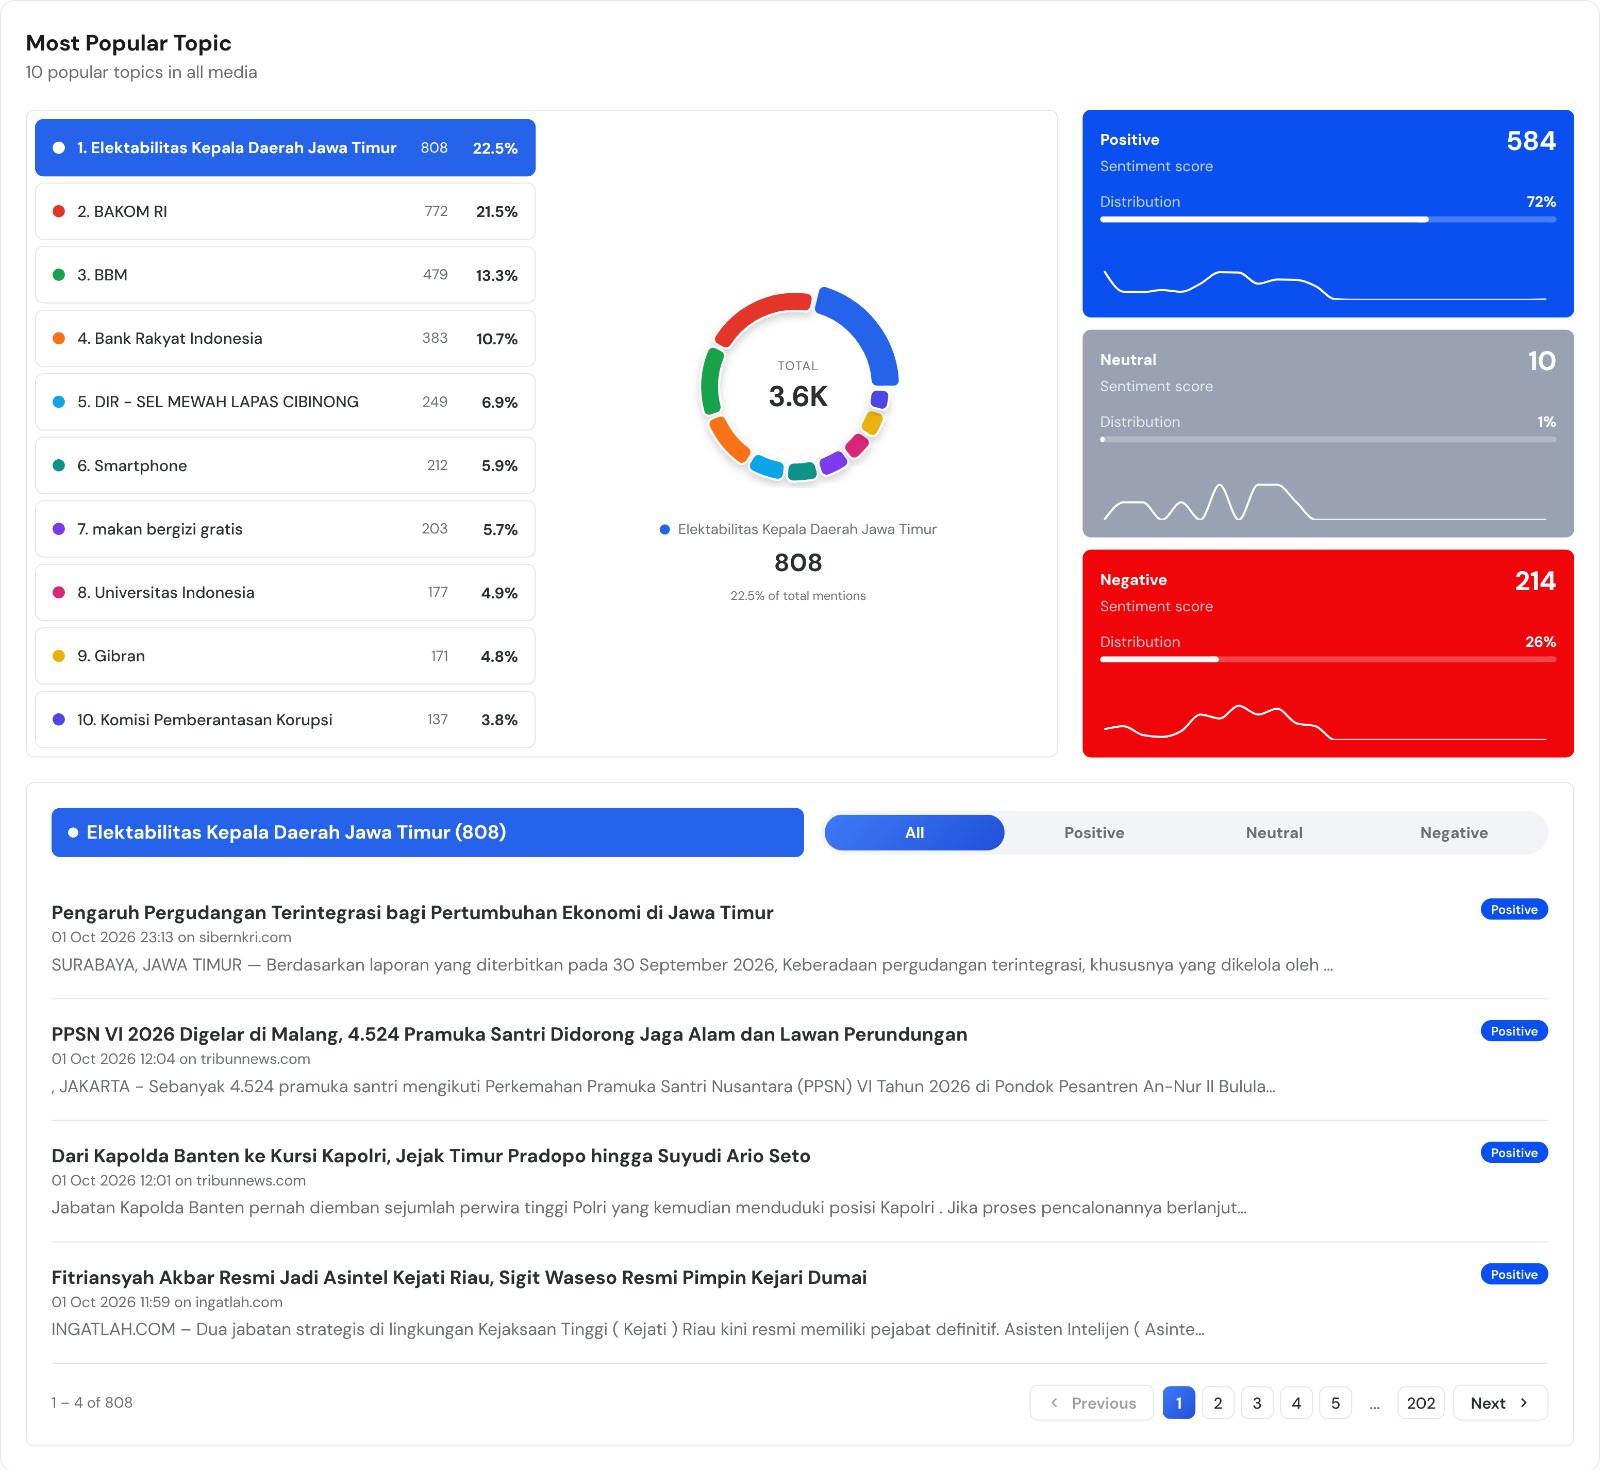
Task: Click purple dot beside makan bergizi gratis
Action: click(x=59, y=529)
